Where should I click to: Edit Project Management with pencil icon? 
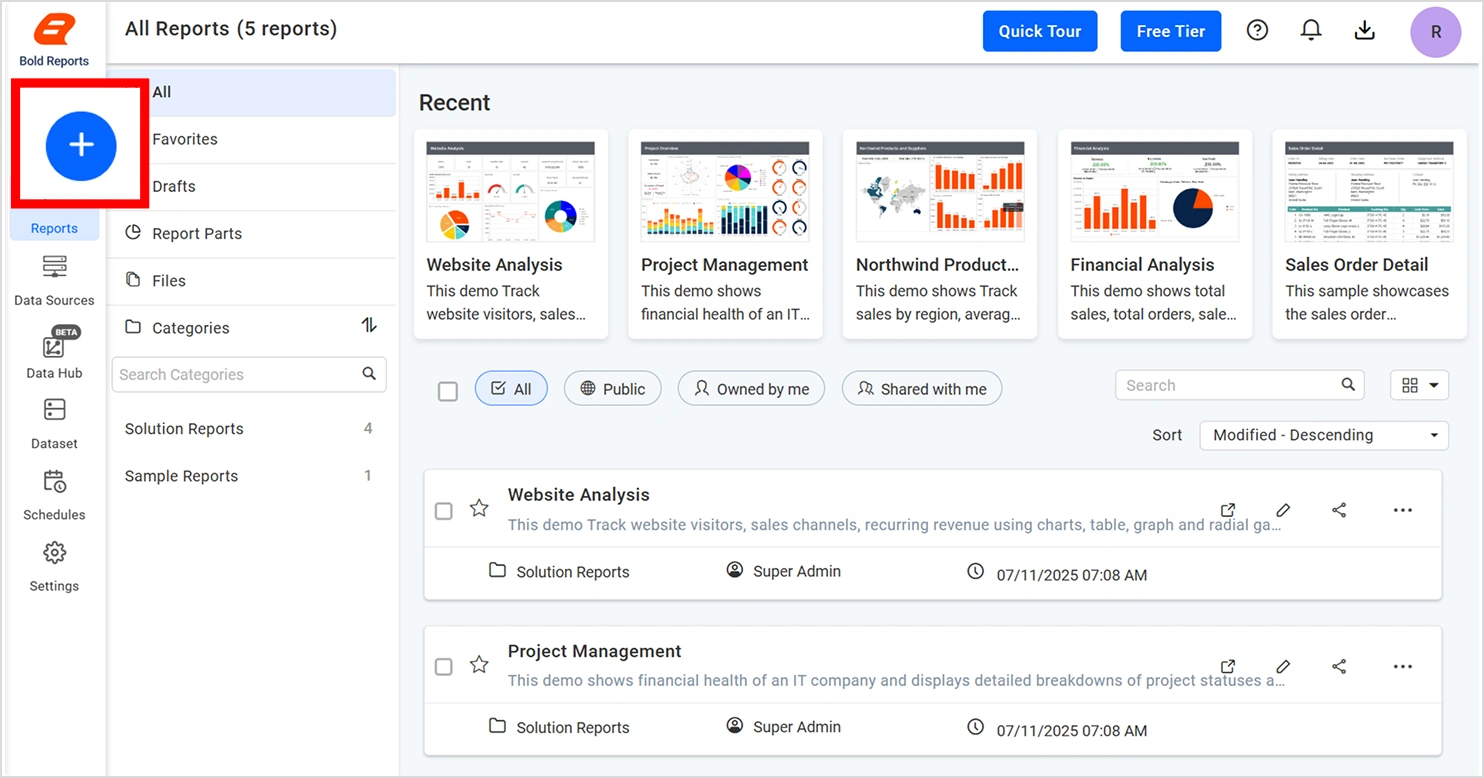[1283, 666]
